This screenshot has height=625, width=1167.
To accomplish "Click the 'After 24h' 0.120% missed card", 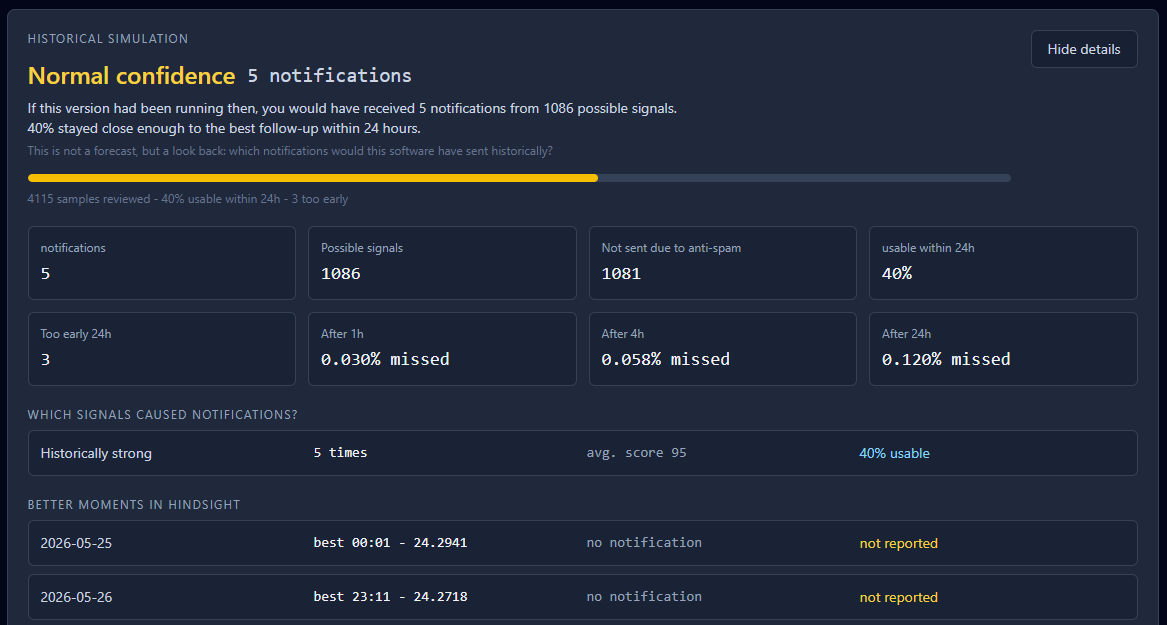I will tap(1003, 349).
